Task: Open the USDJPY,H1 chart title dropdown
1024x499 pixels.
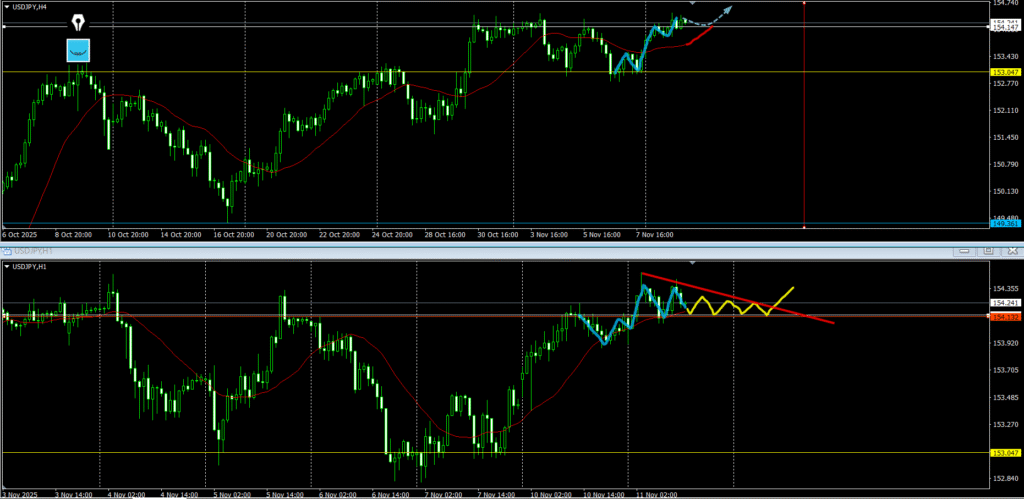Action: [9, 266]
